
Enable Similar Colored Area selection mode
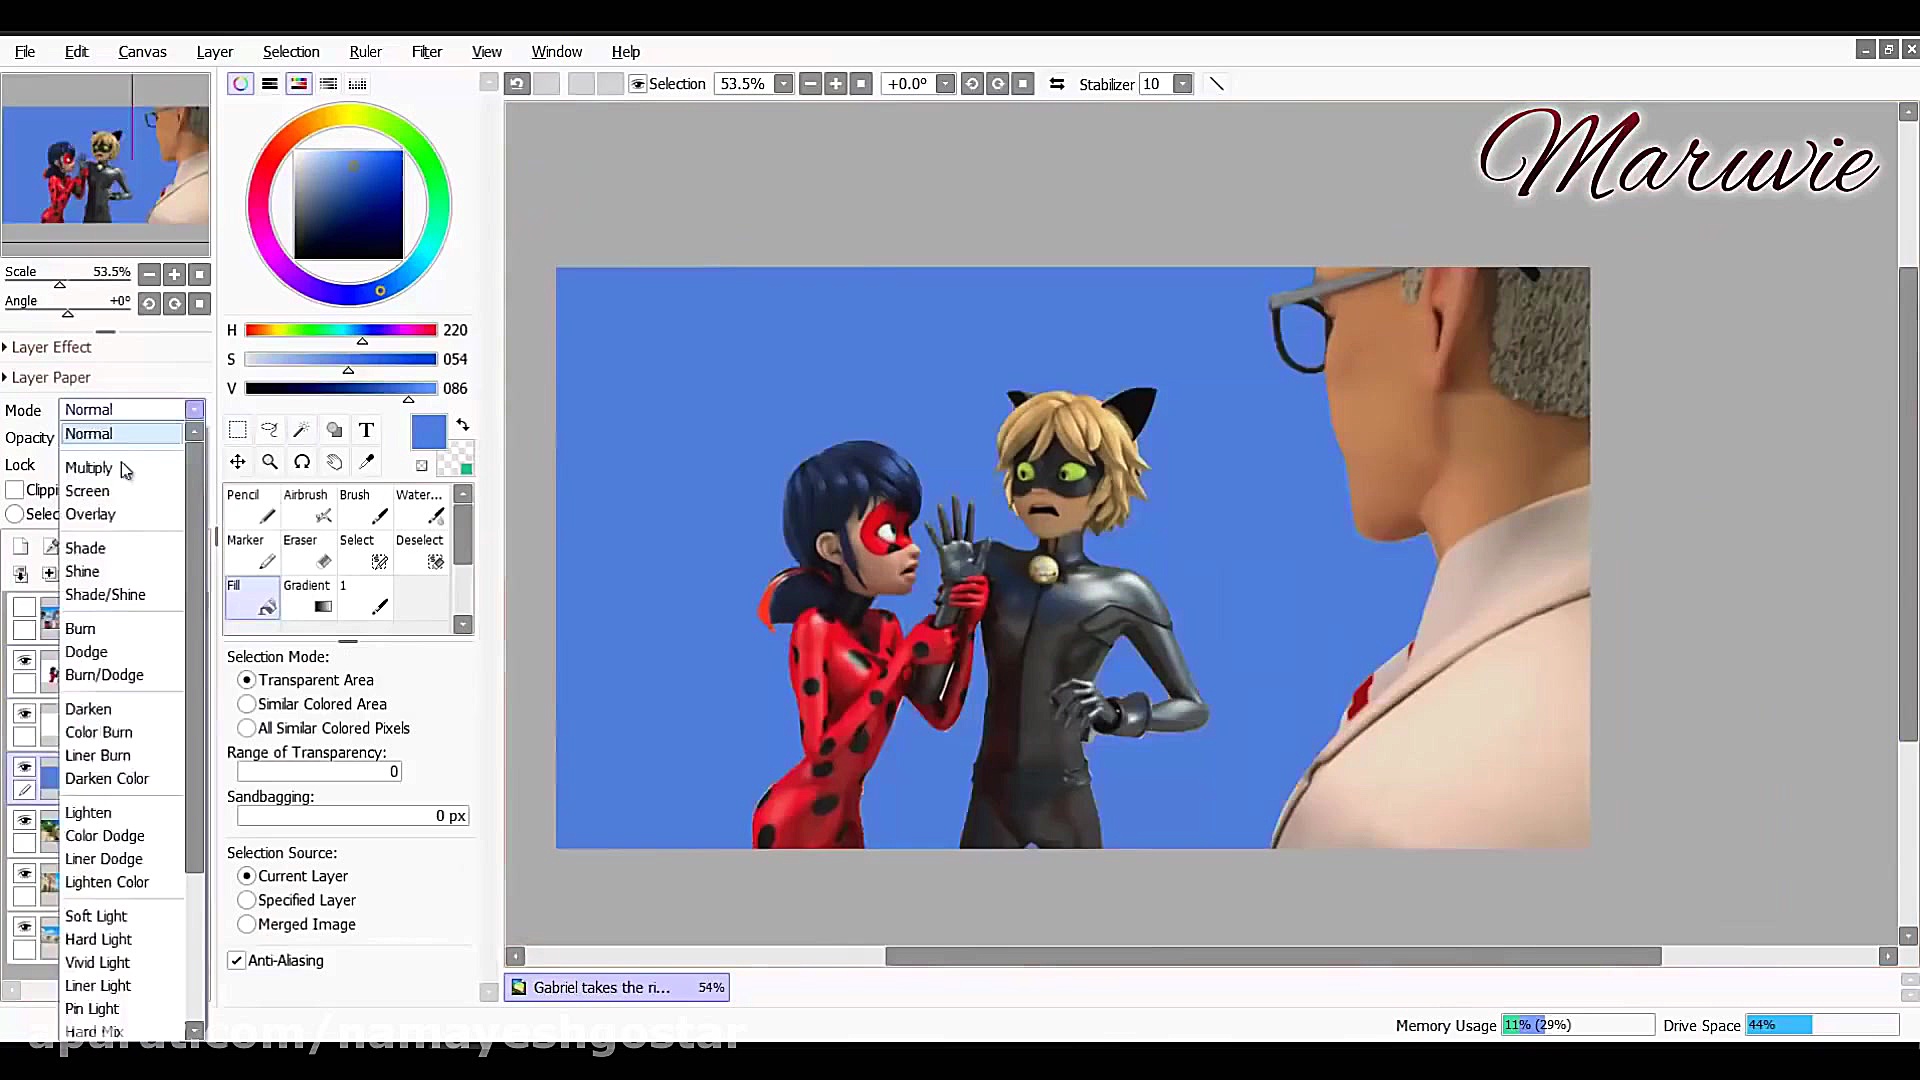coord(247,704)
